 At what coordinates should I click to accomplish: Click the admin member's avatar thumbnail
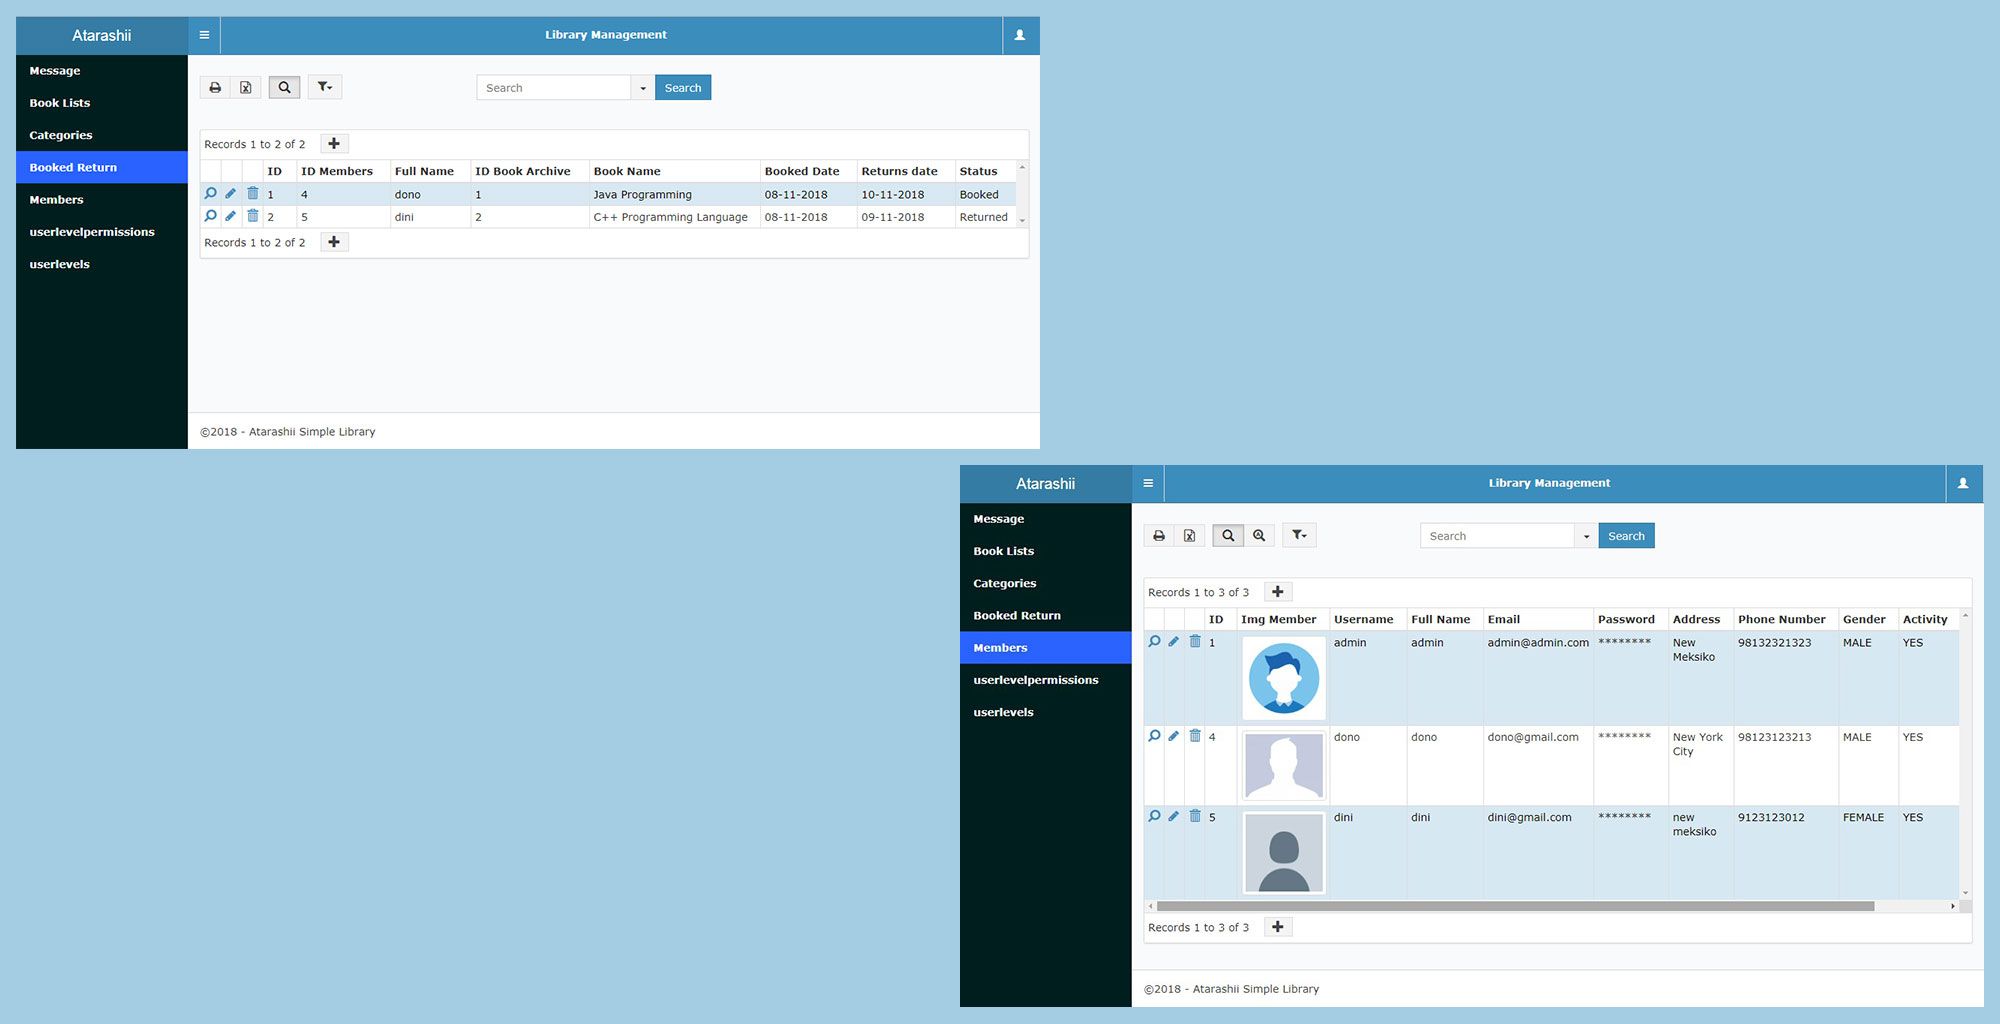tap(1283, 678)
